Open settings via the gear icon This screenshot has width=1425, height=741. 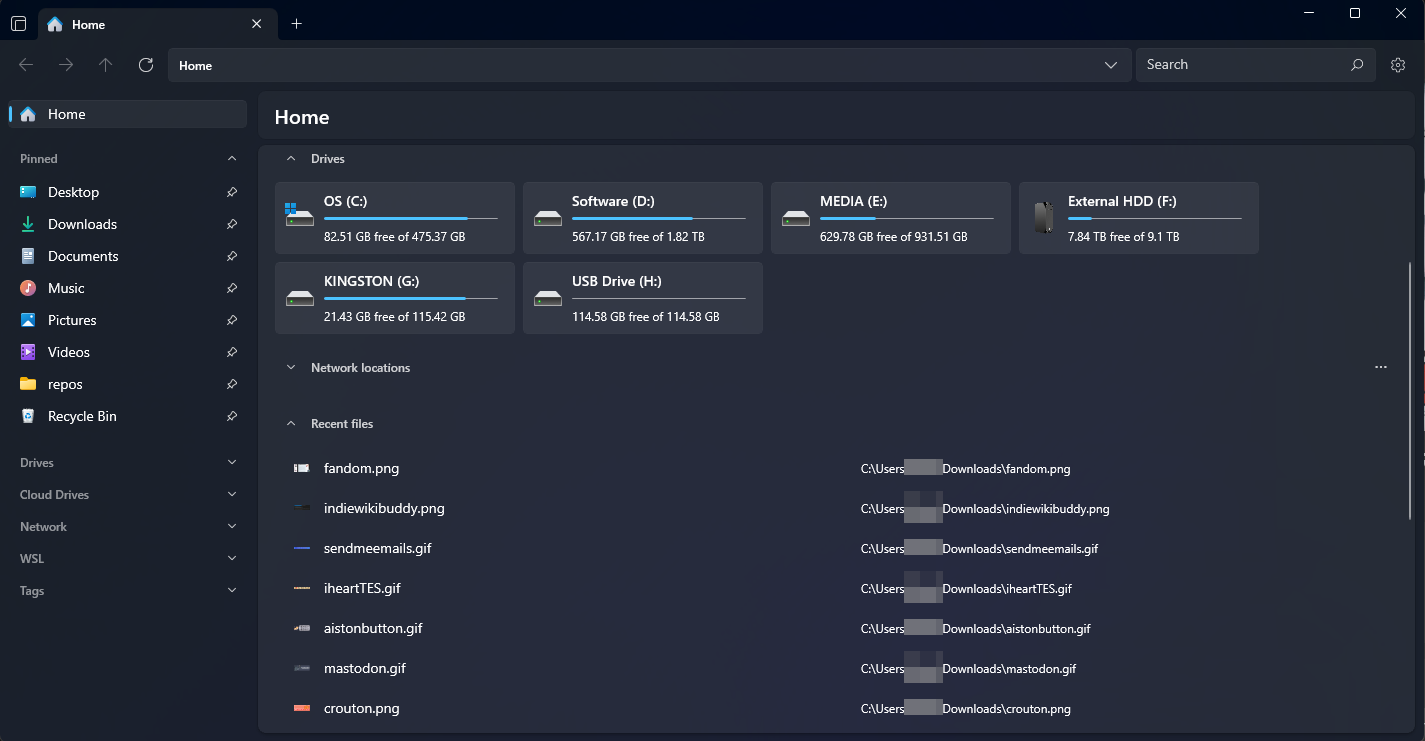pos(1397,65)
